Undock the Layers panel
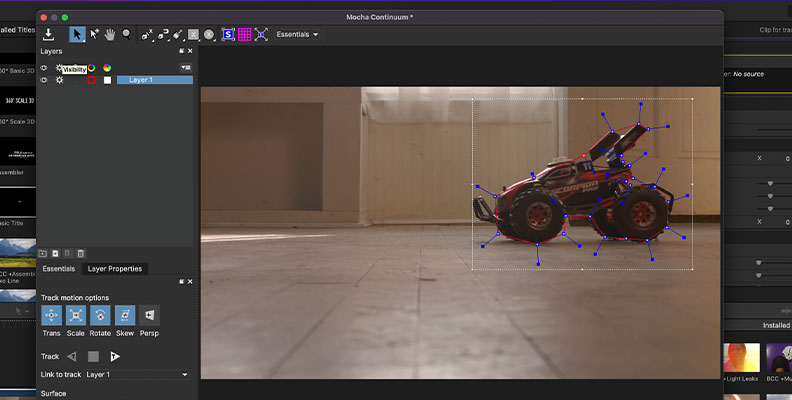The width and height of the screenshot is (792, 400). (182, 51)
